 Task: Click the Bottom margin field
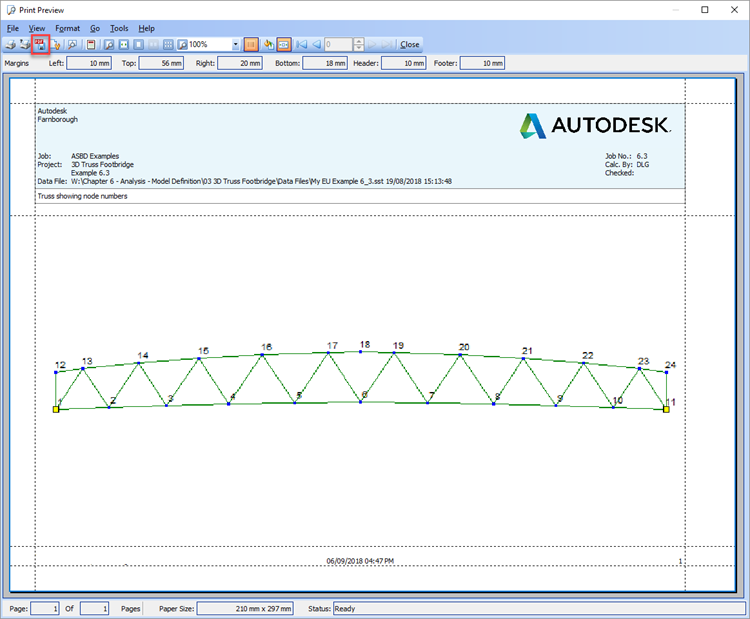click(x=325, y=63)
